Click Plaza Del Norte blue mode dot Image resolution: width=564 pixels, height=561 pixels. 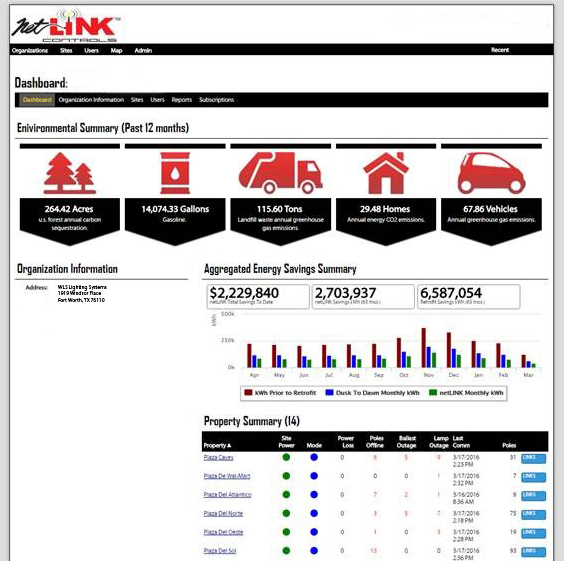[314, 513]
